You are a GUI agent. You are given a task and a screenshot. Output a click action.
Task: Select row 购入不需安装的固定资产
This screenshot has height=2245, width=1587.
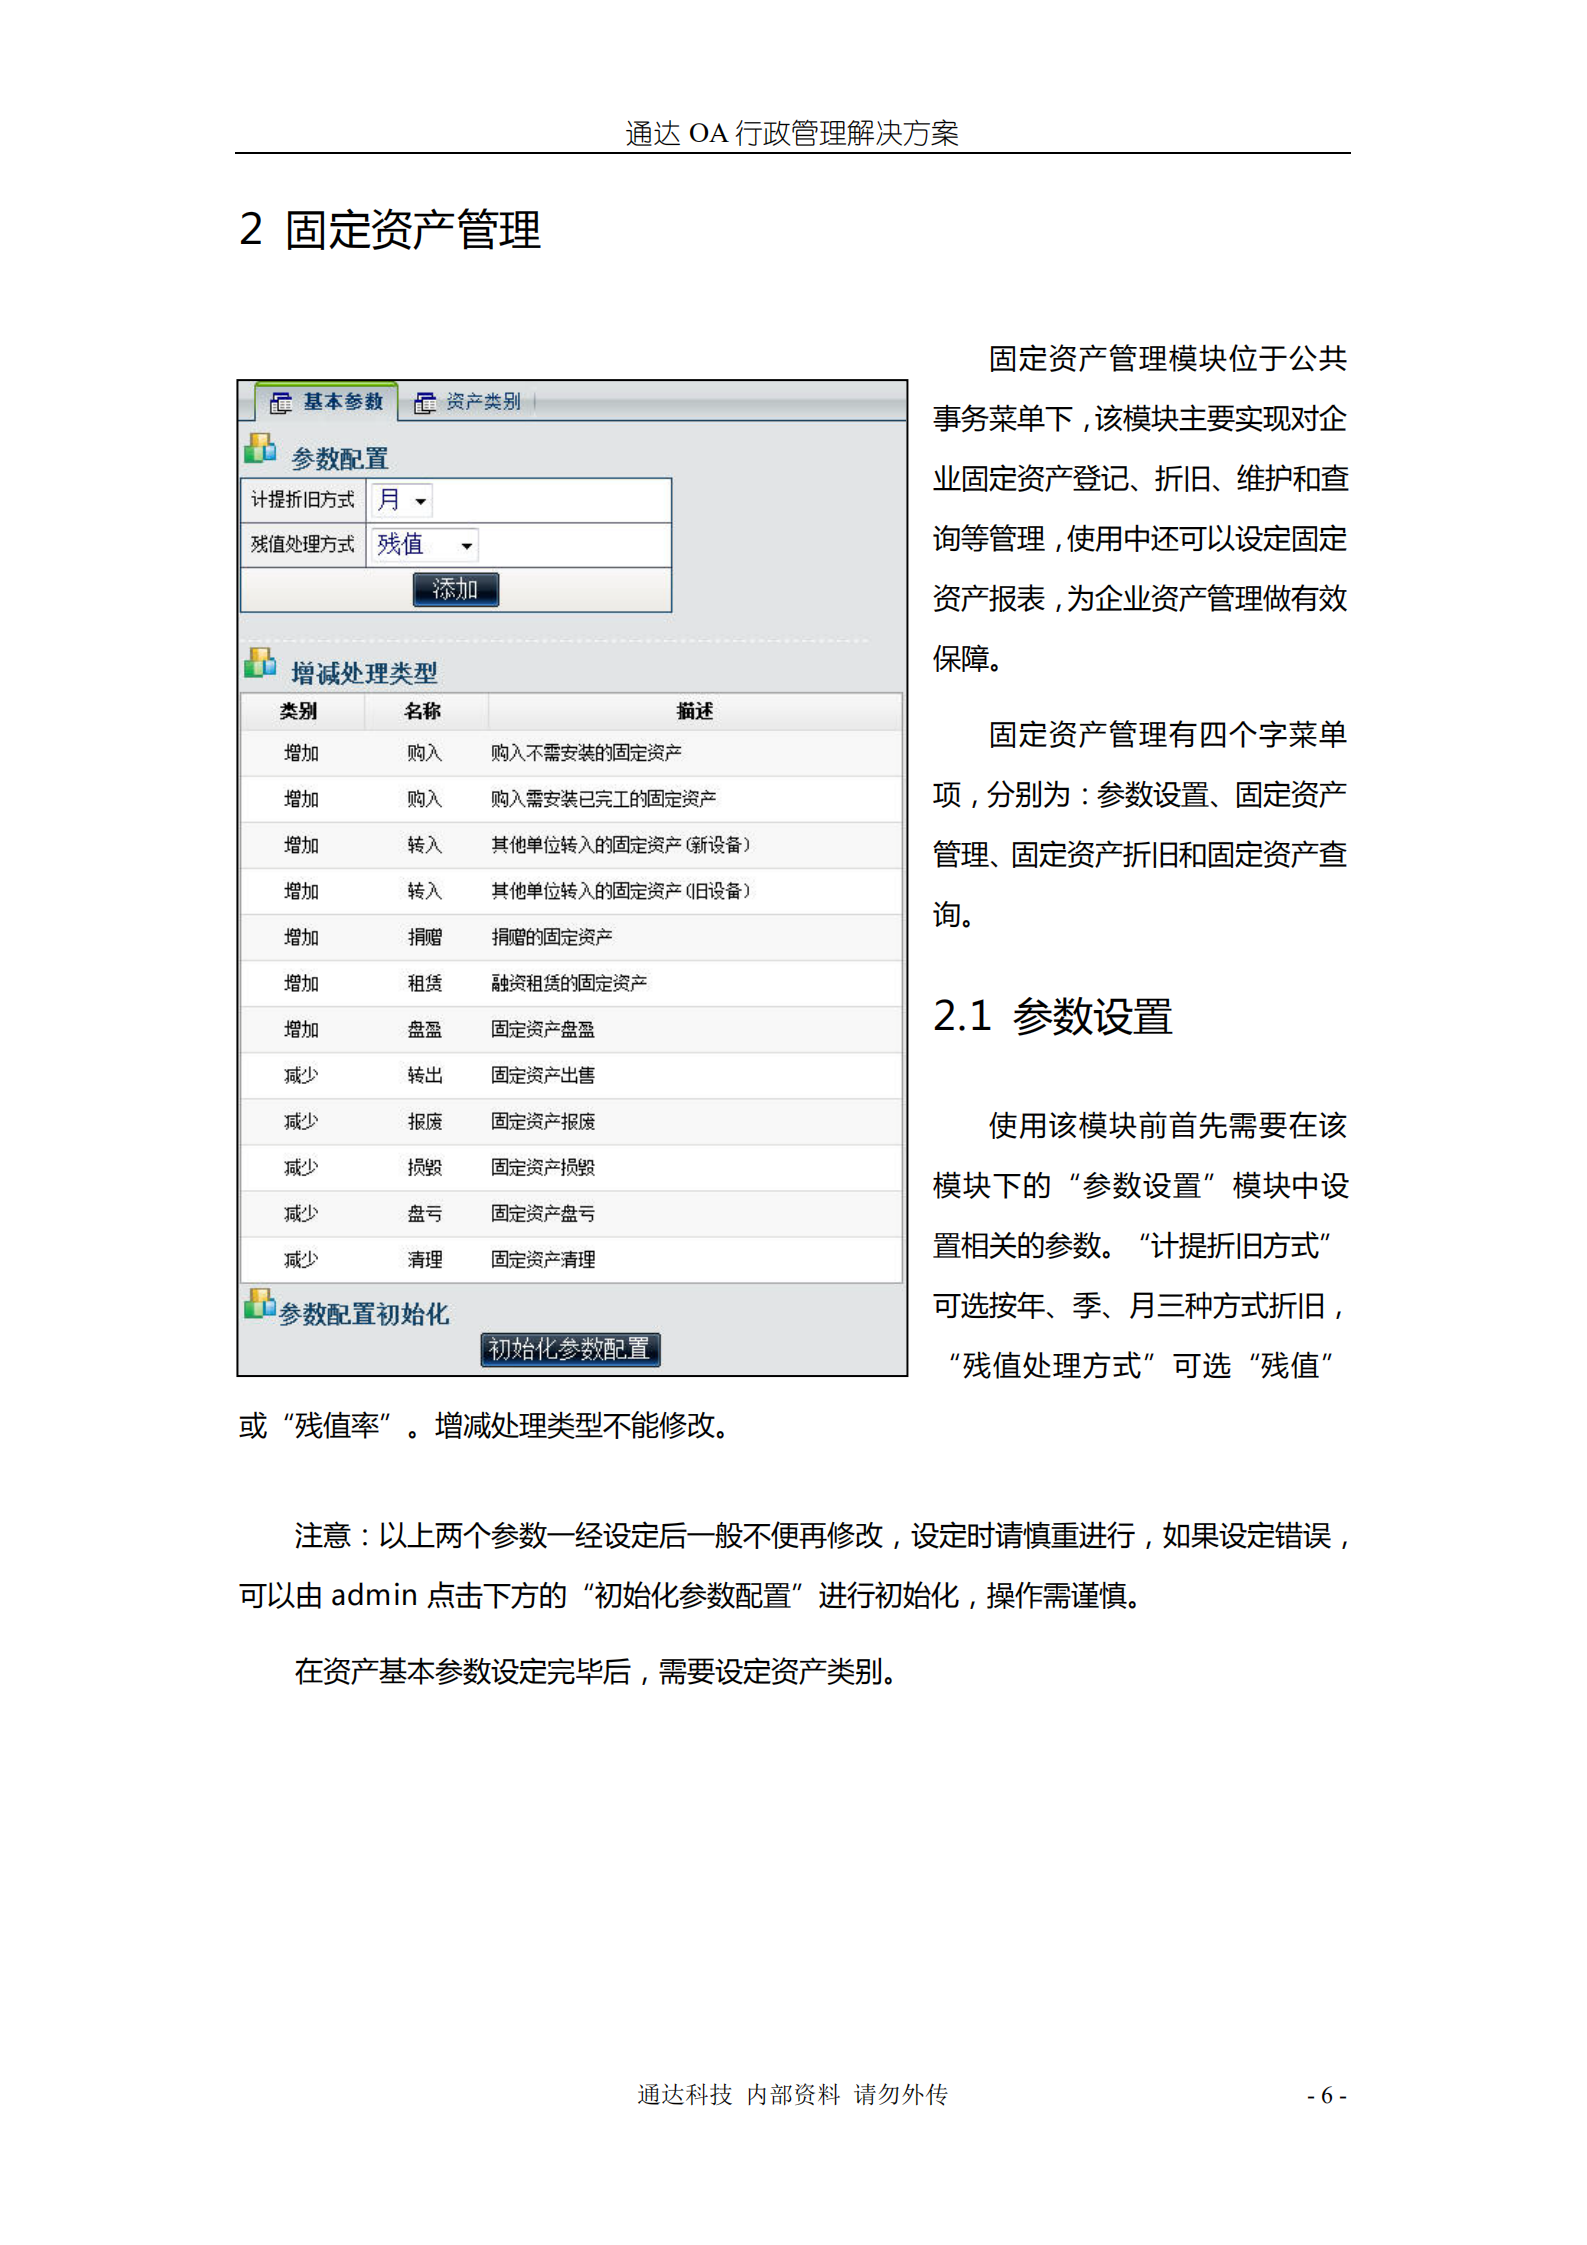(x=571, y=753)
